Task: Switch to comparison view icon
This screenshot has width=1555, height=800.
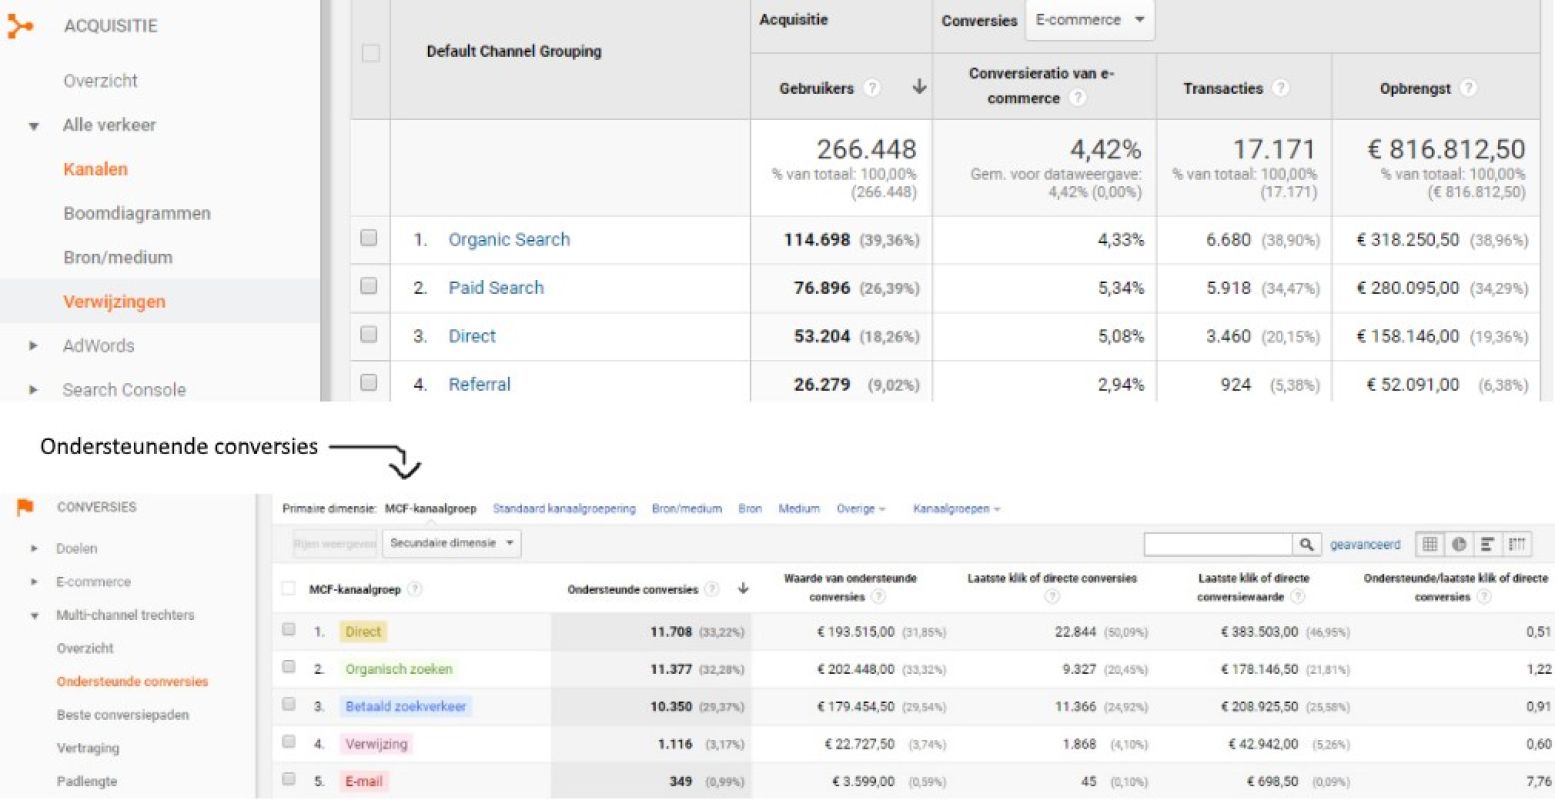Action: [x=1517, y=544]
